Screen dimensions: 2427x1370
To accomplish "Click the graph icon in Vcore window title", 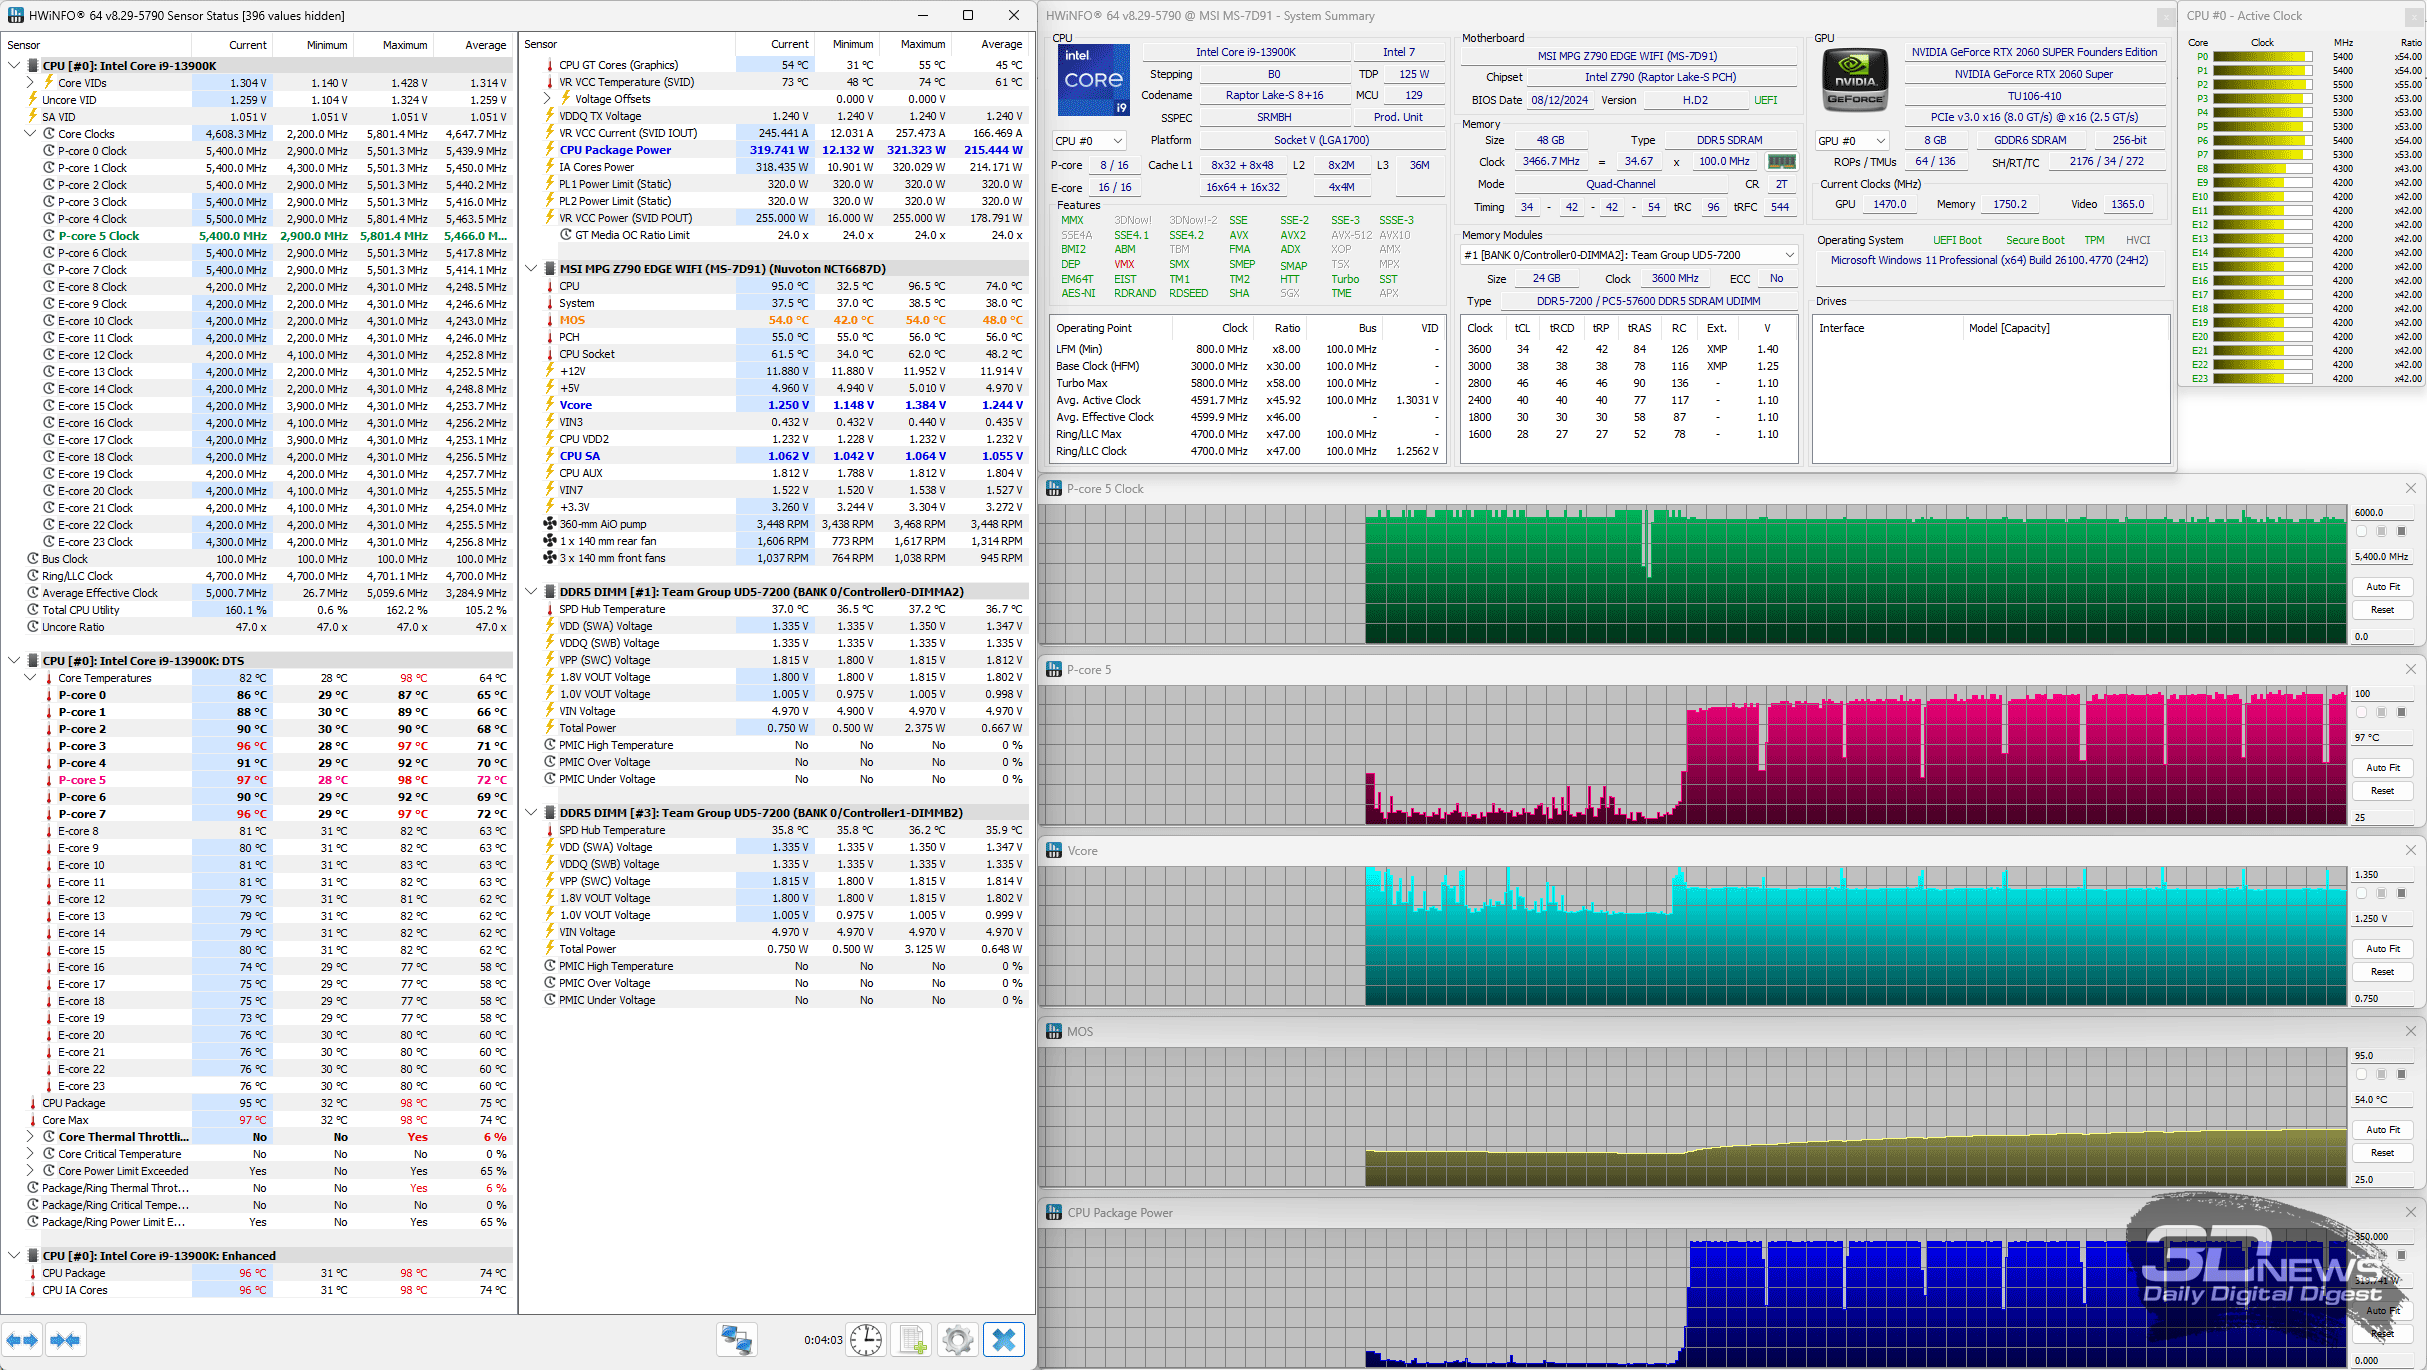I will [x=1054, y=850].
